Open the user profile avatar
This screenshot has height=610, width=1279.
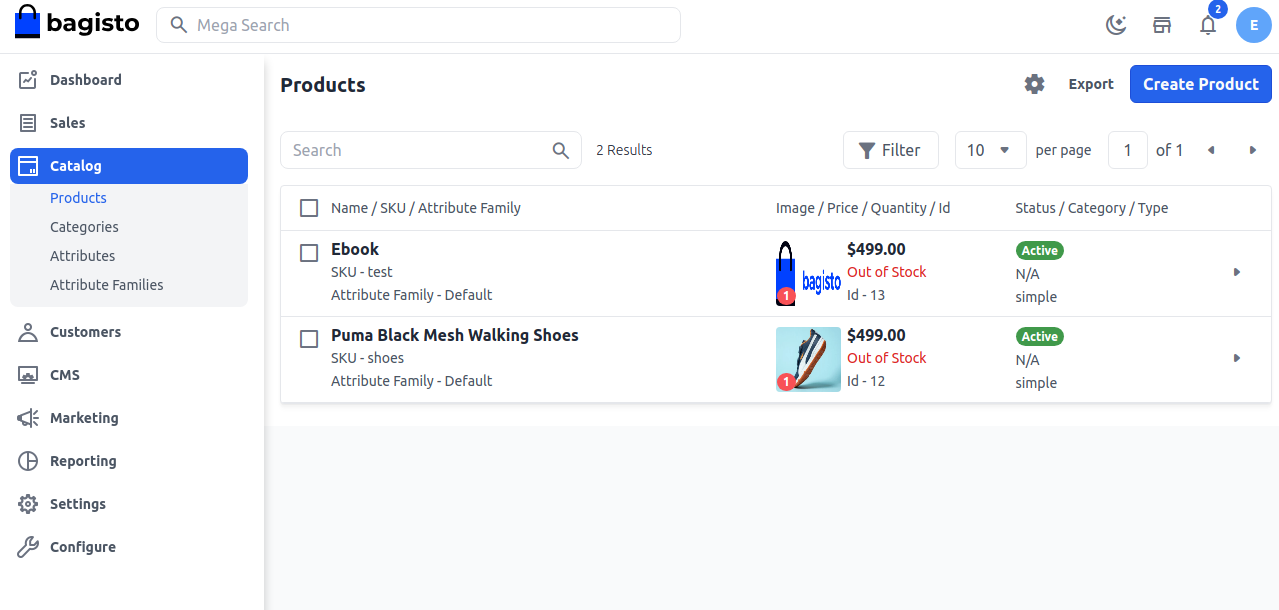(x=1253, y=25)
